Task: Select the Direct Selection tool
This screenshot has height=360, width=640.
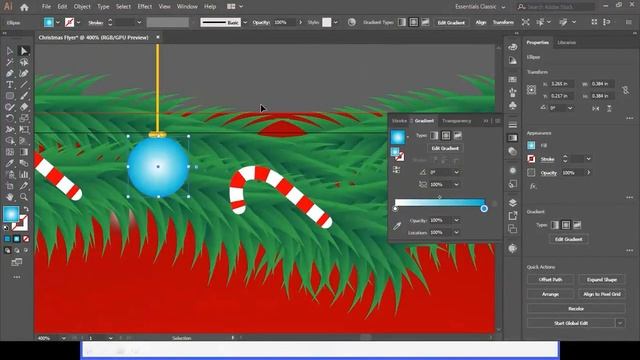Action: (x=24, y=51)
